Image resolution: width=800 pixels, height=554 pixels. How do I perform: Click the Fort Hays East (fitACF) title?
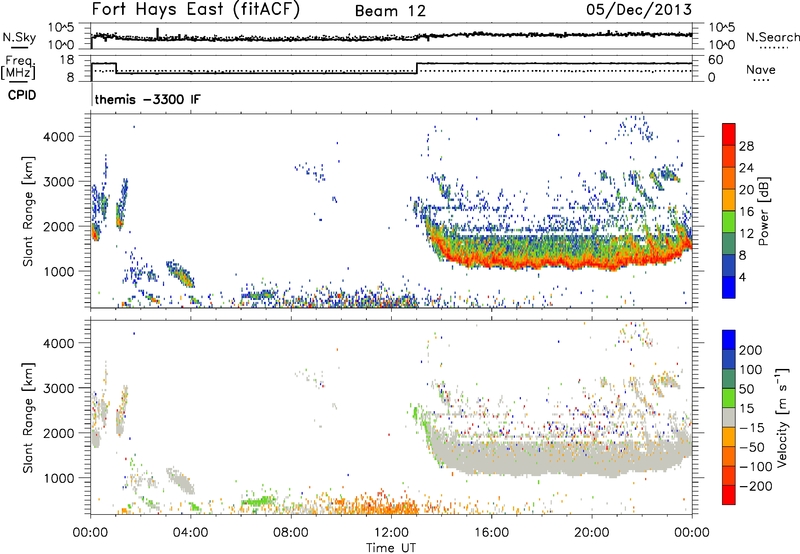(x=195, y=9)
